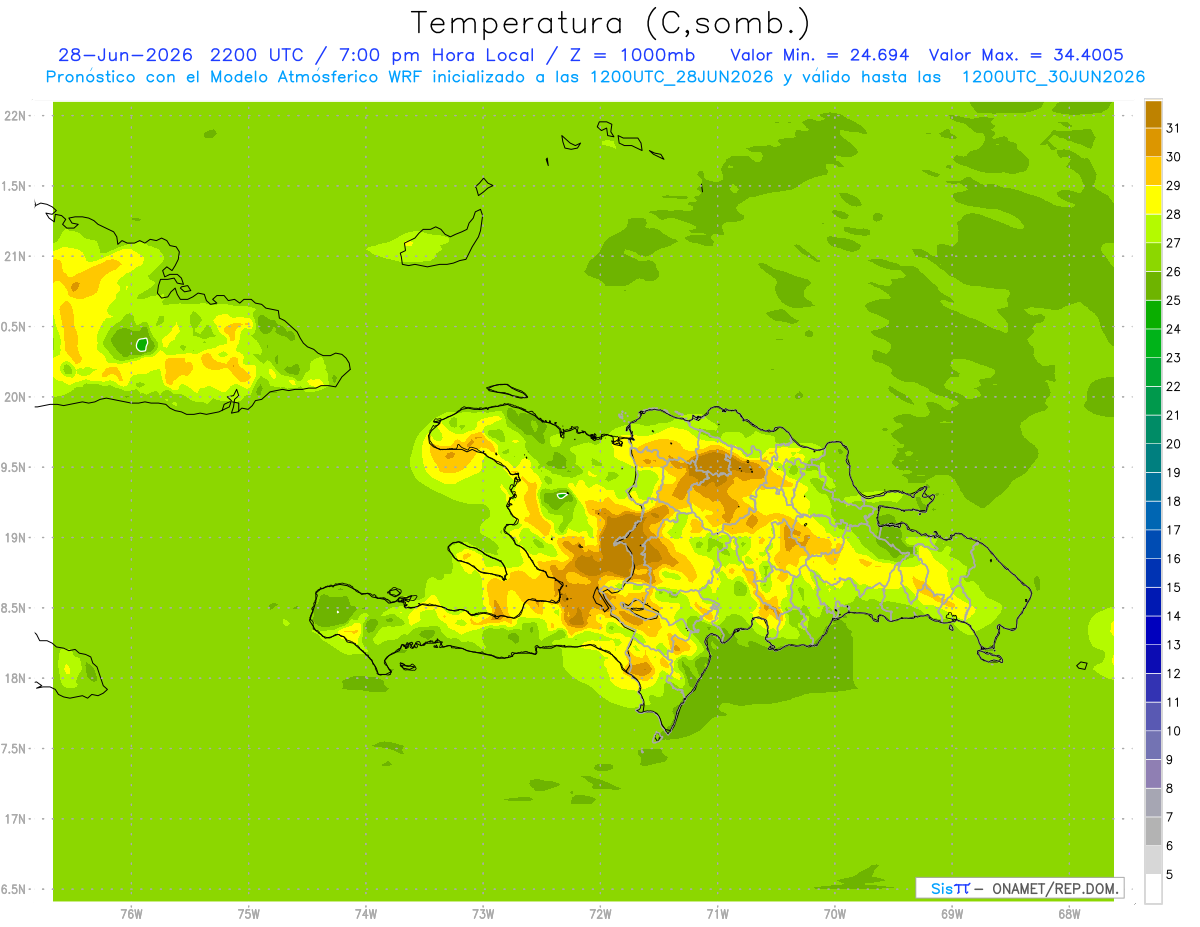Pick the lime legend swatch between 27 and 28

1153,228
